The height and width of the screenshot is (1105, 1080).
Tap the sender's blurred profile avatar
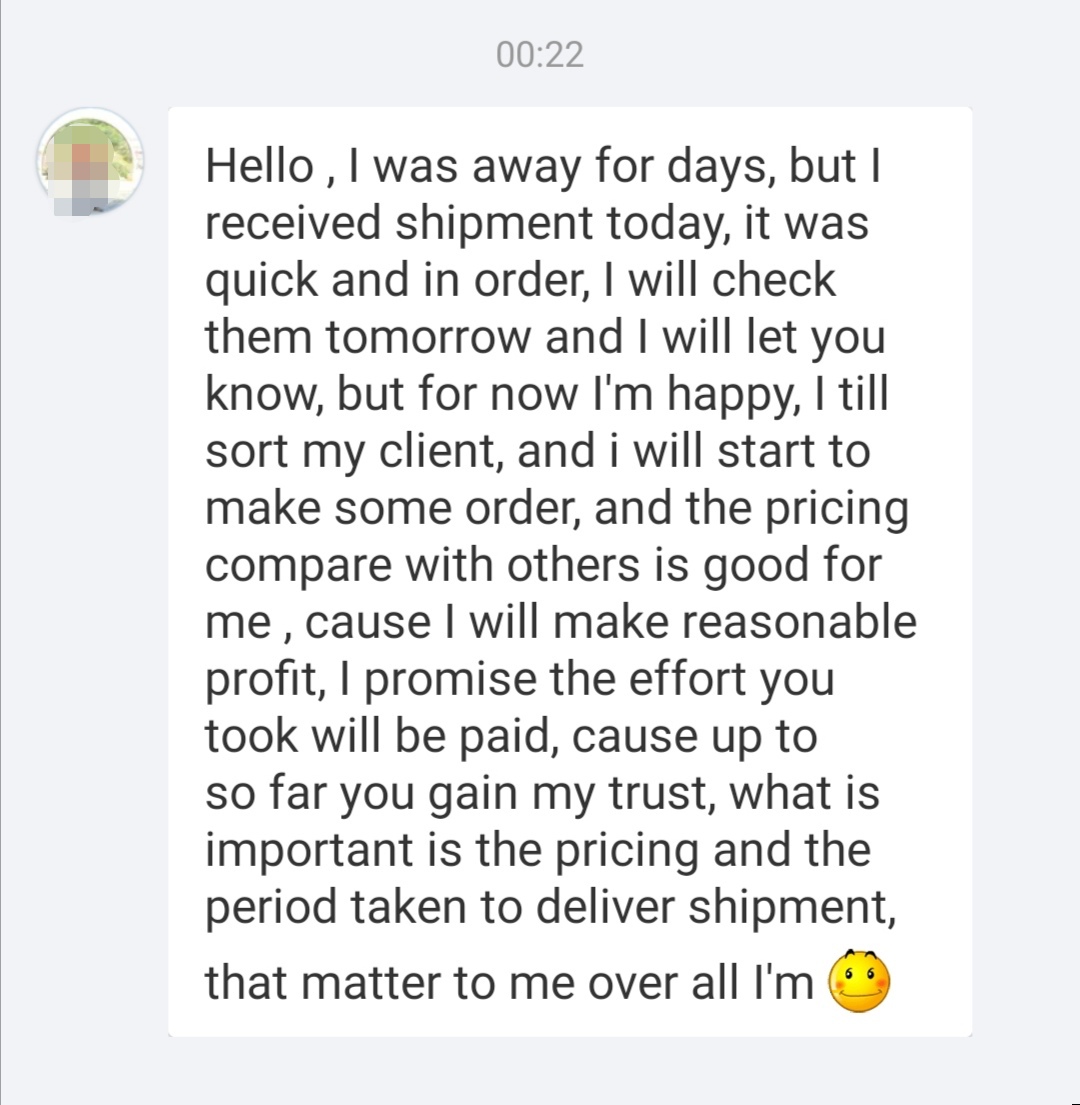[90, 164]
